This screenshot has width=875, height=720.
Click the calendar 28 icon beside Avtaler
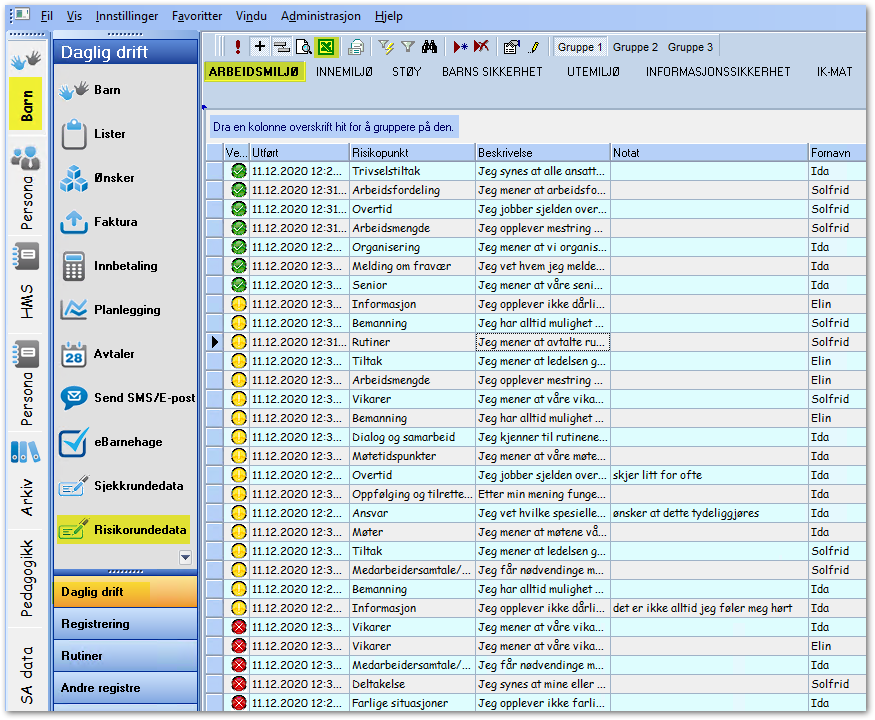pyautogui.click(x=74, y=354)
